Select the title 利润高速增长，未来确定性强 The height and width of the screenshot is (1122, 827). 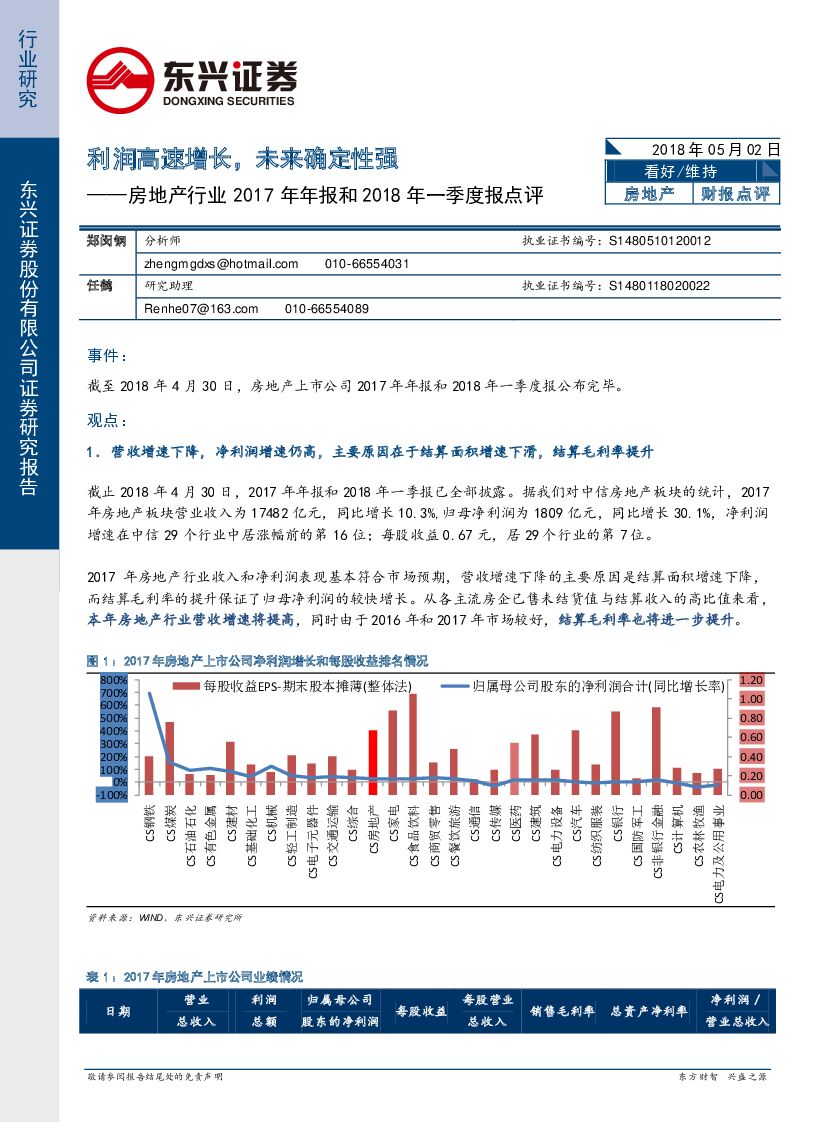tap(243, 158)
